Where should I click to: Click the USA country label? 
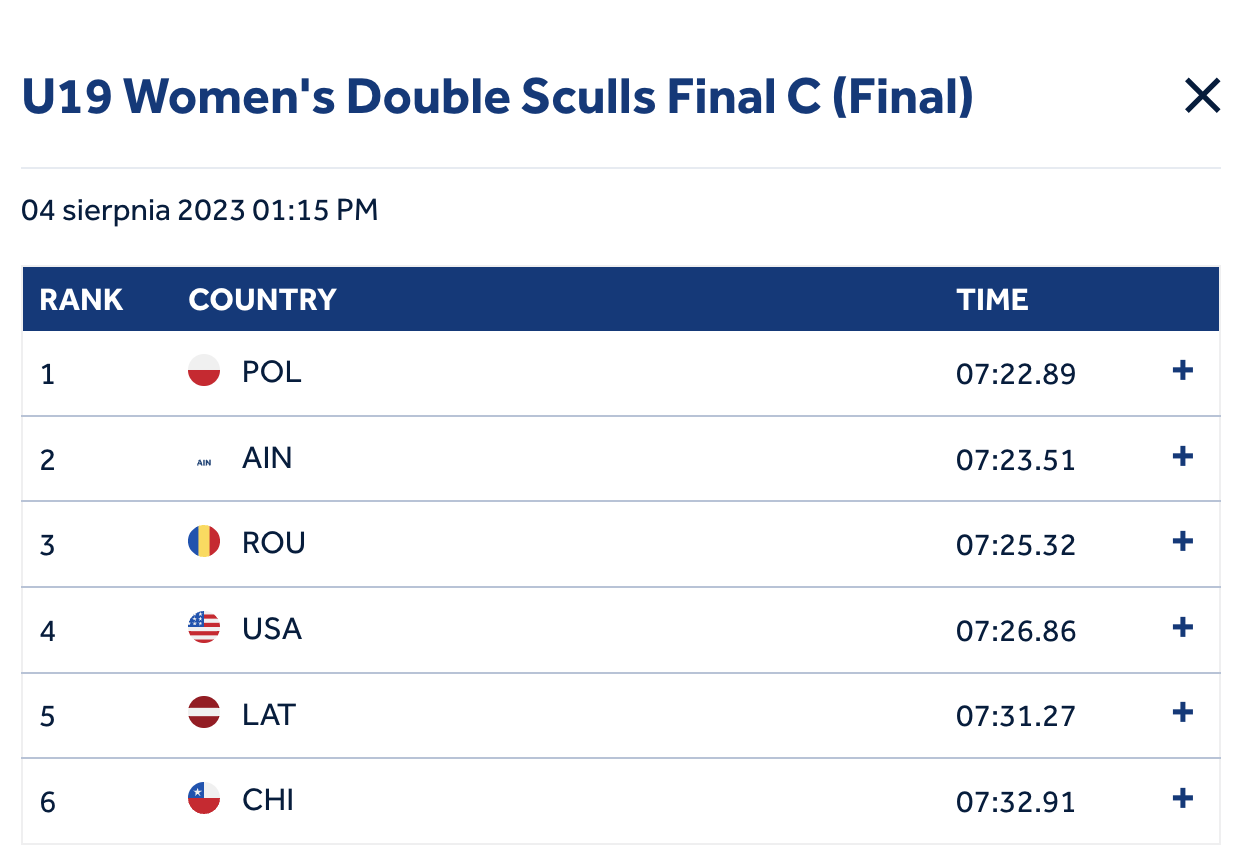click(272, 629)
